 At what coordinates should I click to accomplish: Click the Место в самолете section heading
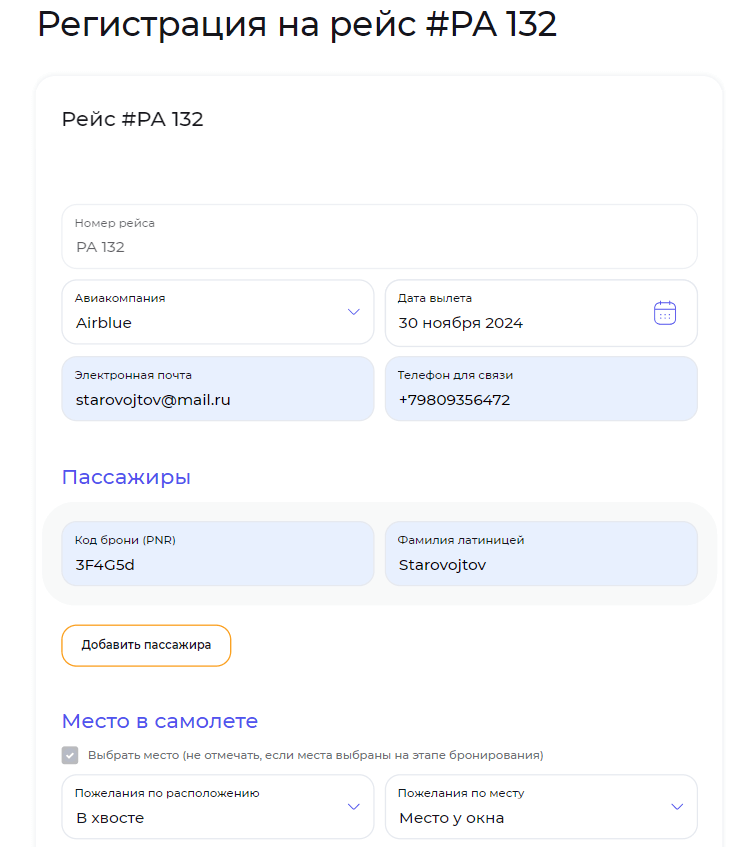(160, 721)
